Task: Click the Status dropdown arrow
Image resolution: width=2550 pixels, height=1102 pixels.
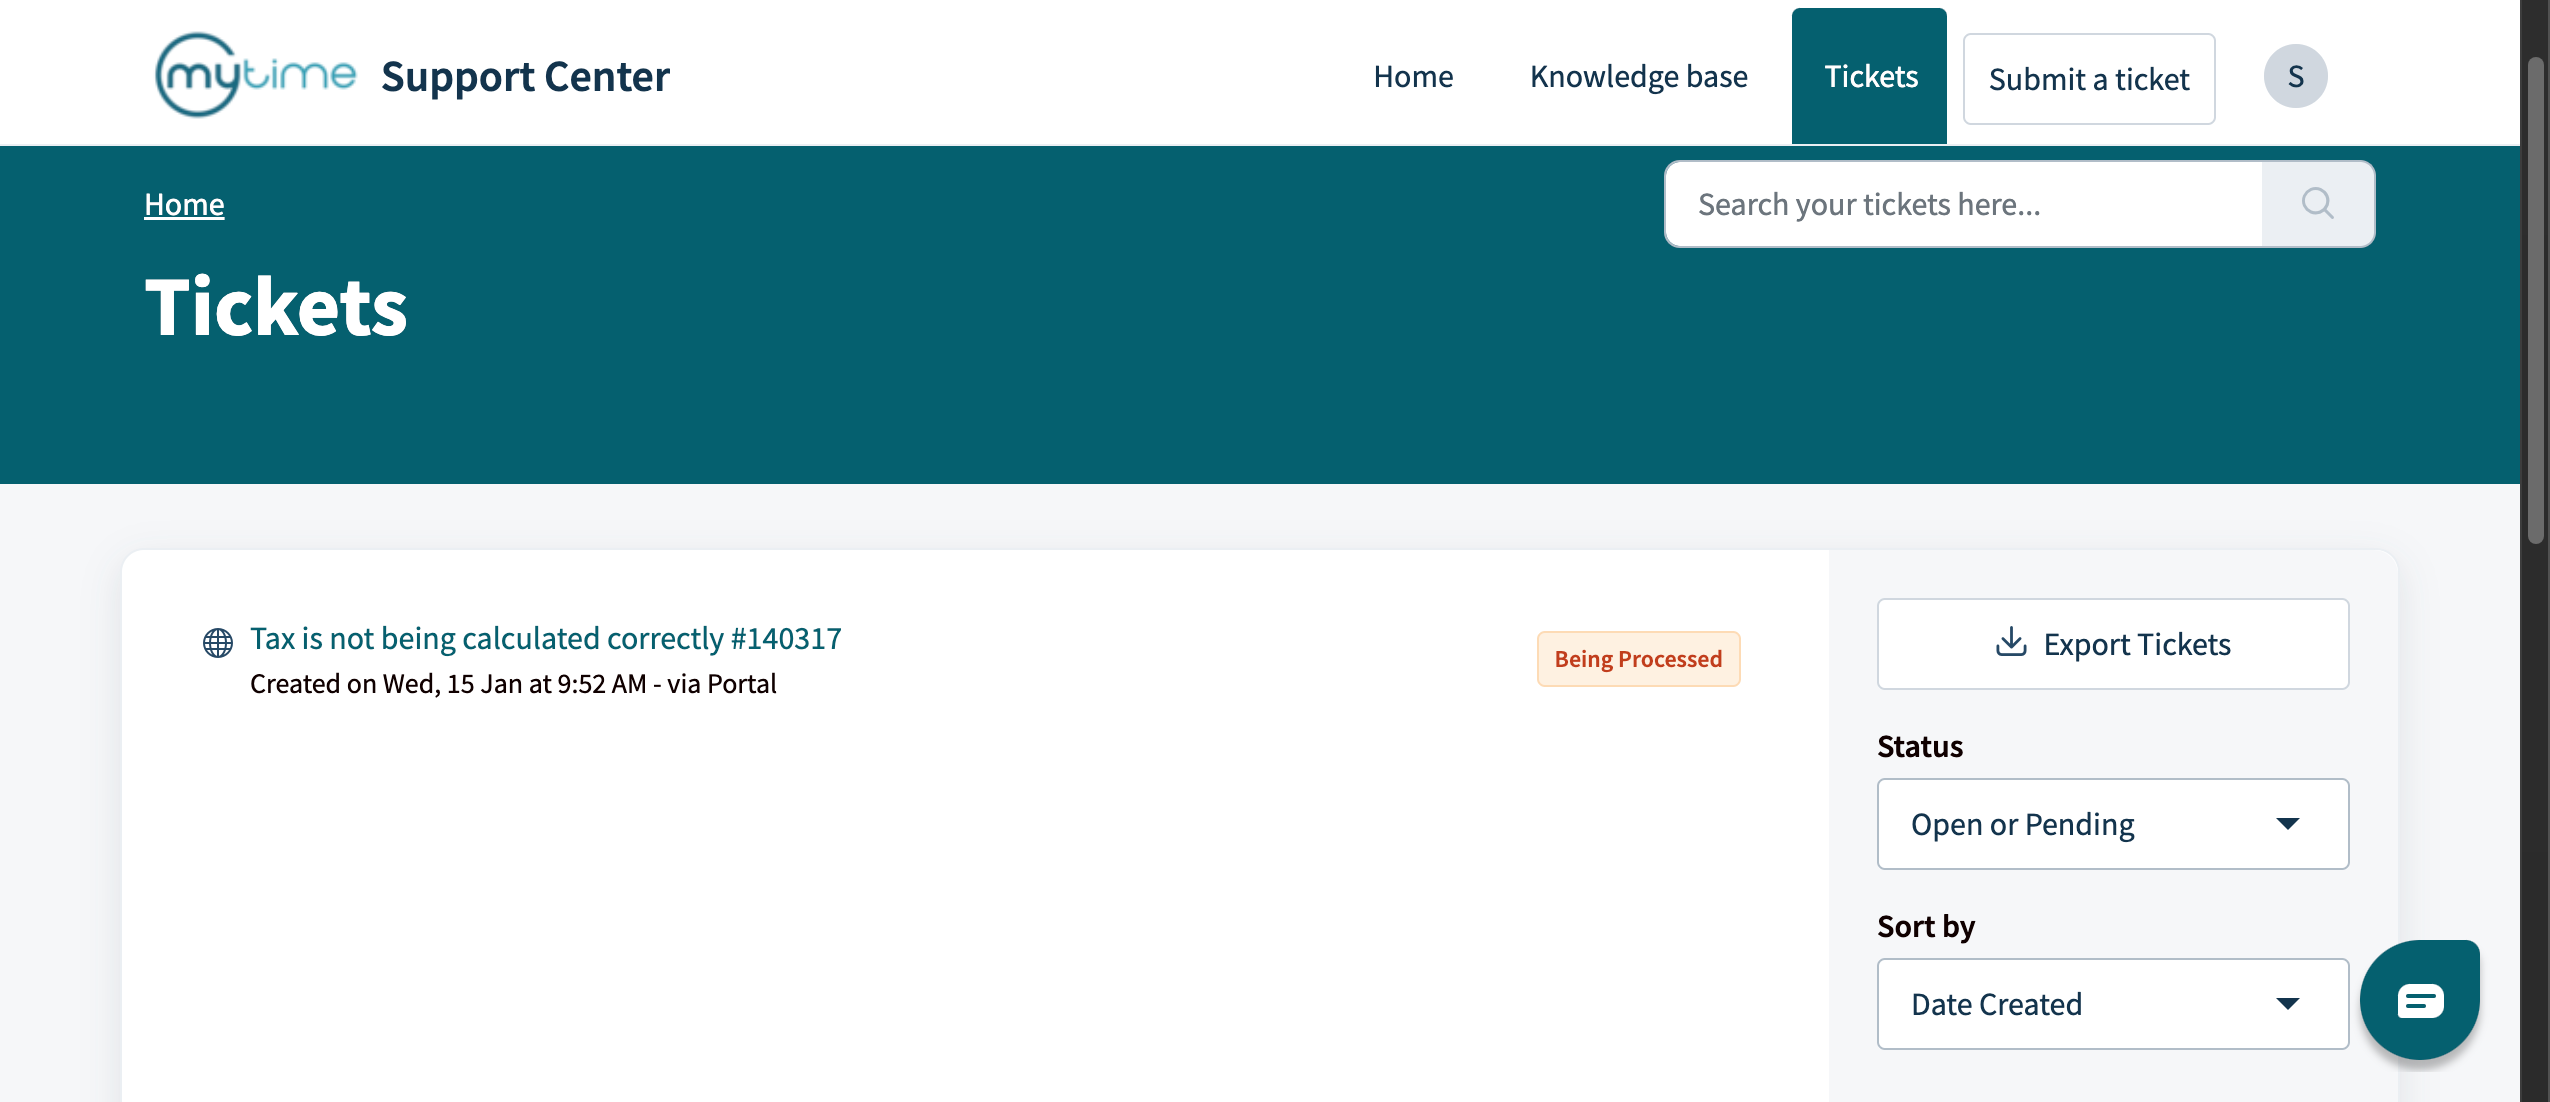Action: pos(2287,824)
